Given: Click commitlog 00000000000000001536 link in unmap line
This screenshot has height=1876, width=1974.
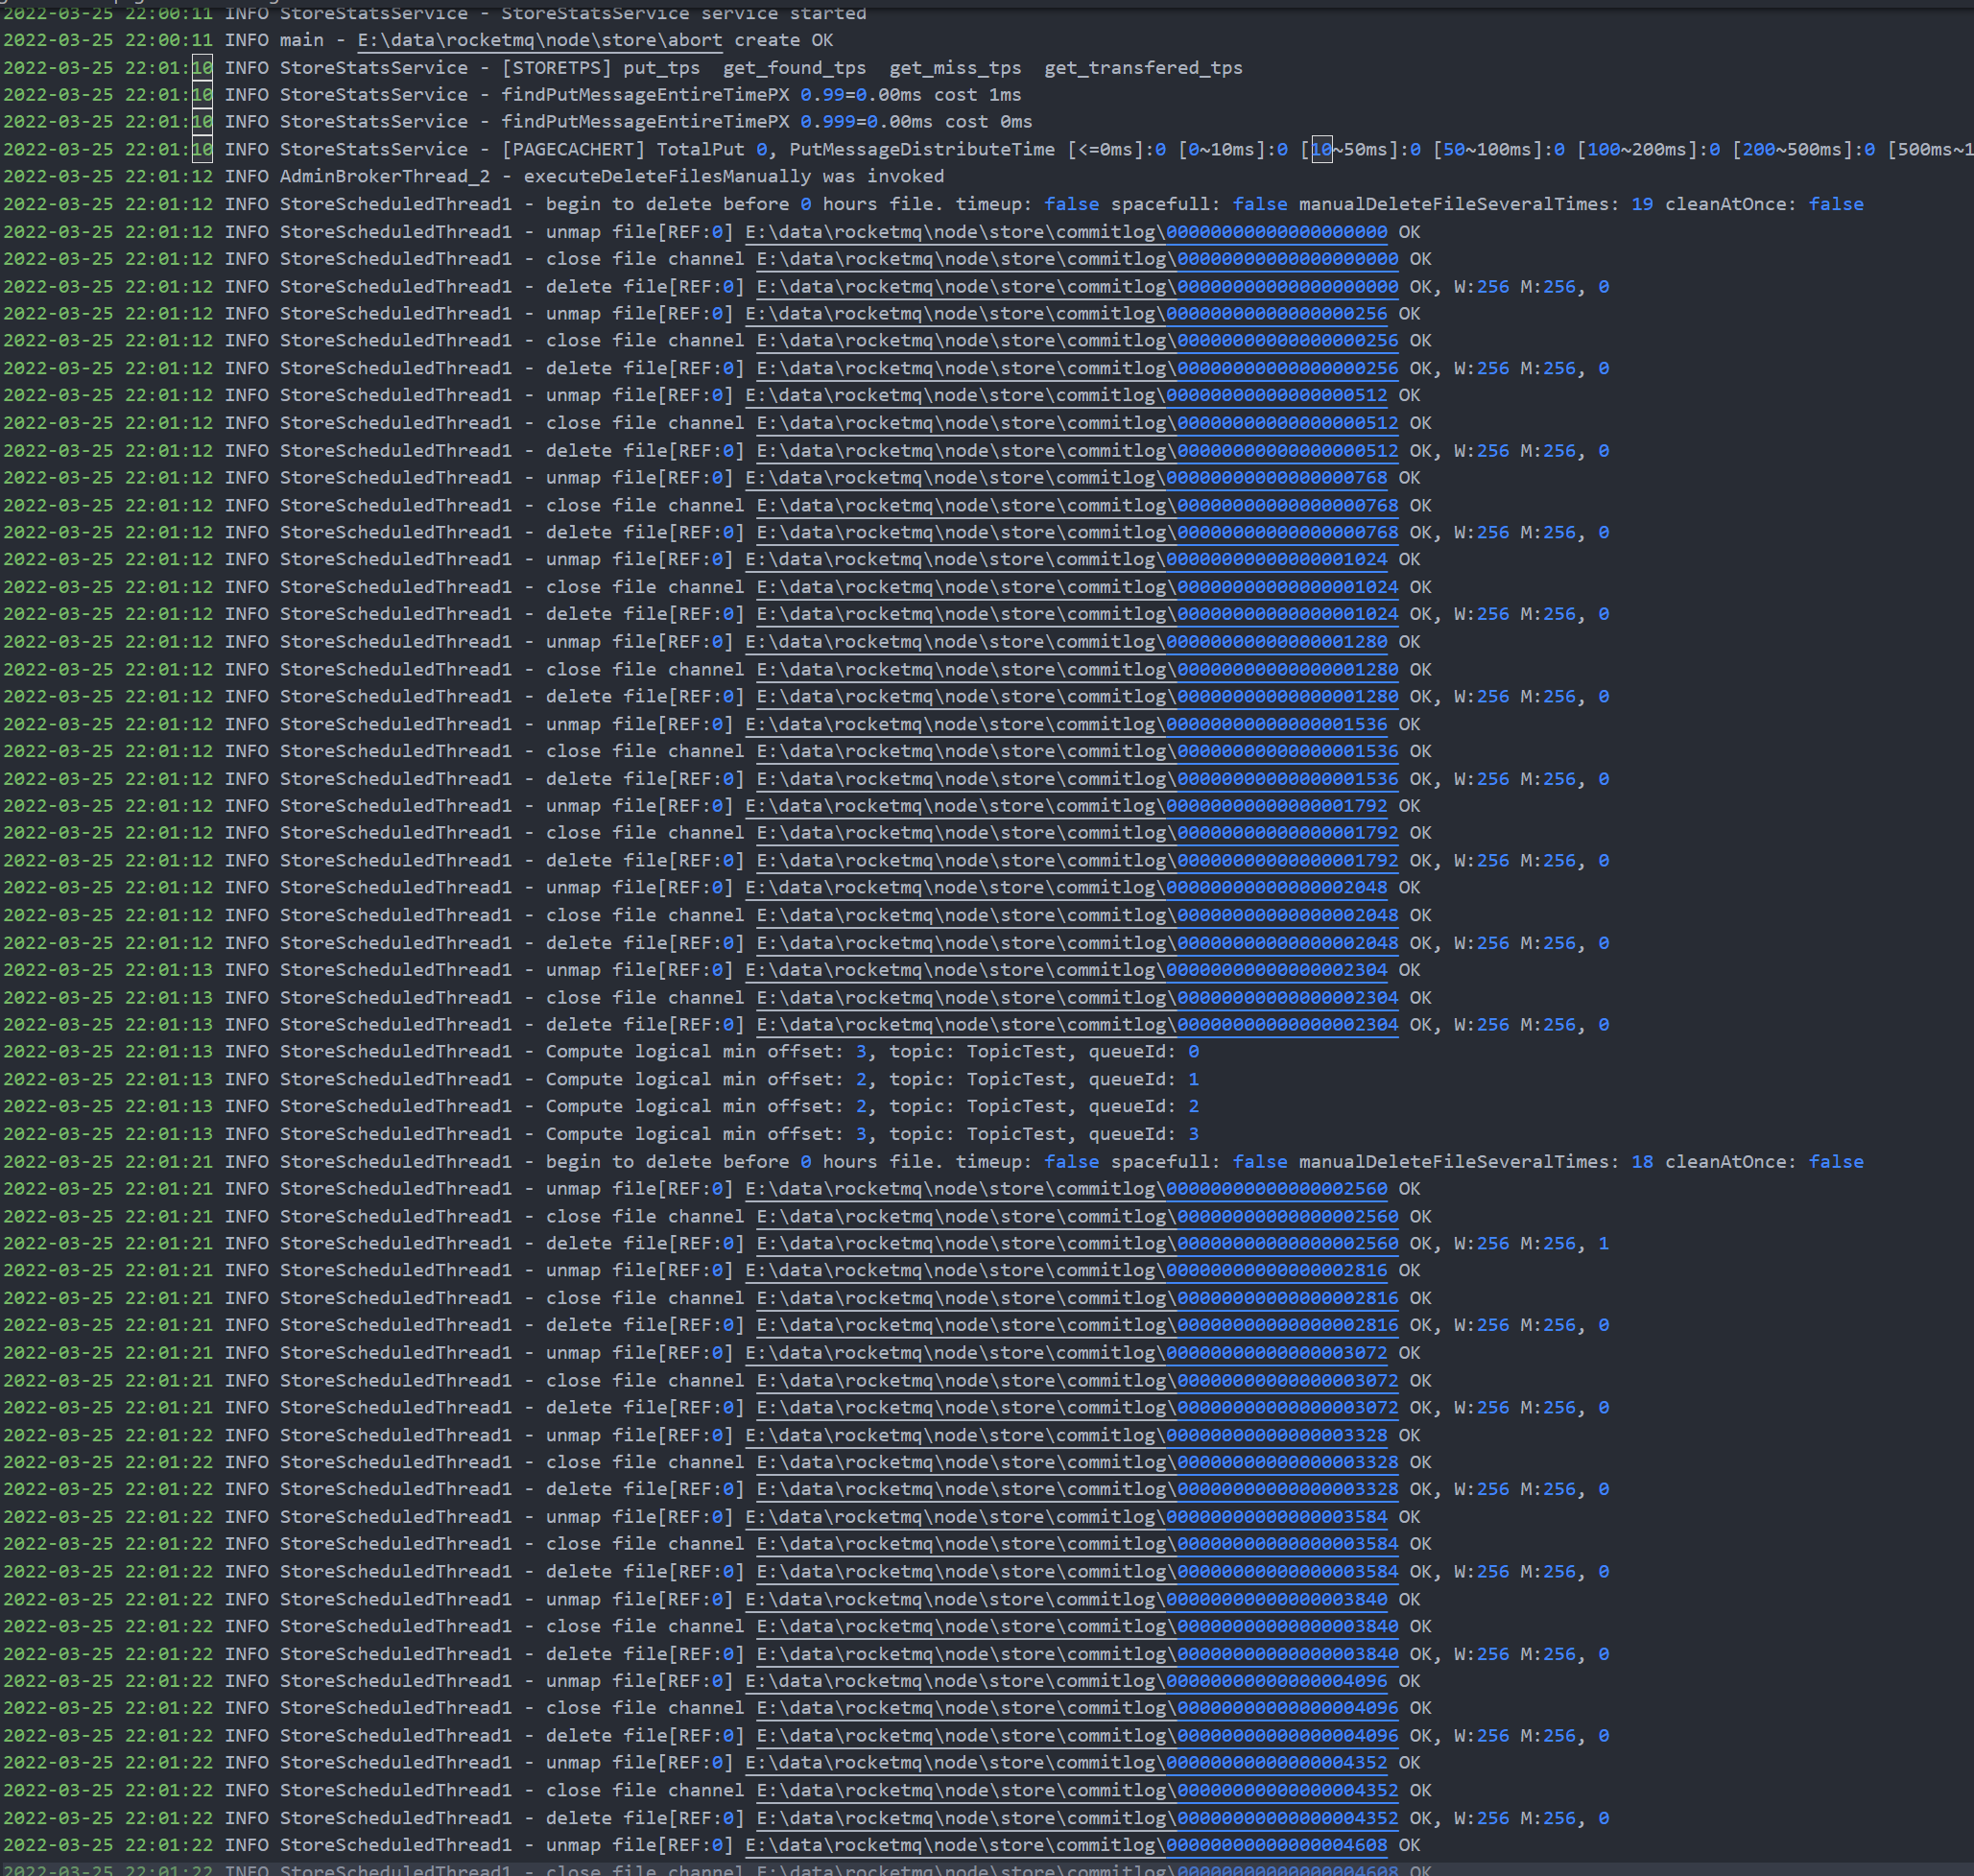Looking at the screenshot, I should point(1276,724).
